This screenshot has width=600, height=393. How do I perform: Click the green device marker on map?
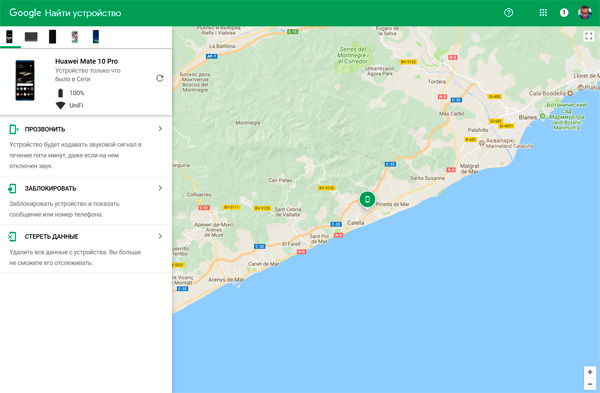click(x=367, y=199)
